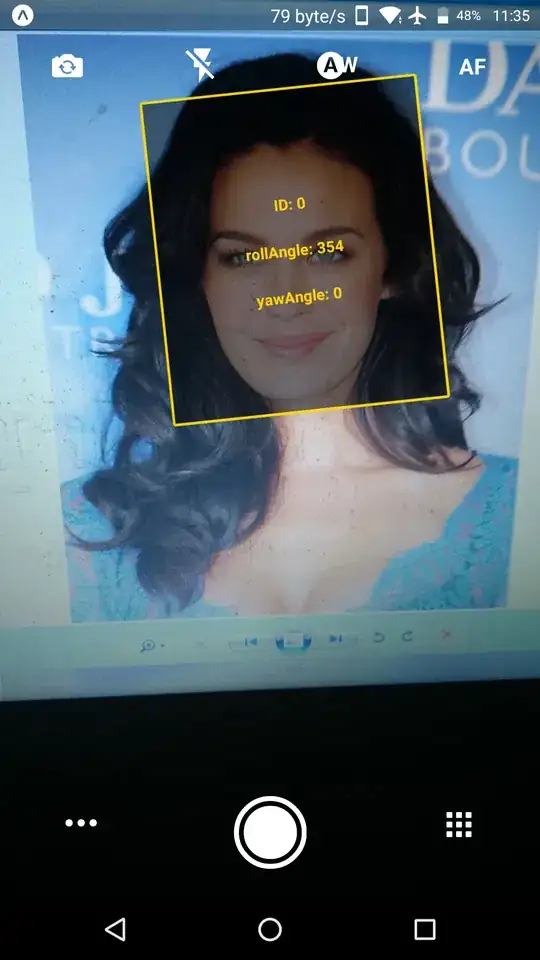The image size is (540, 960).
Task: Tap the 'rollAngle: 354' label
Action: coord(294,252)
